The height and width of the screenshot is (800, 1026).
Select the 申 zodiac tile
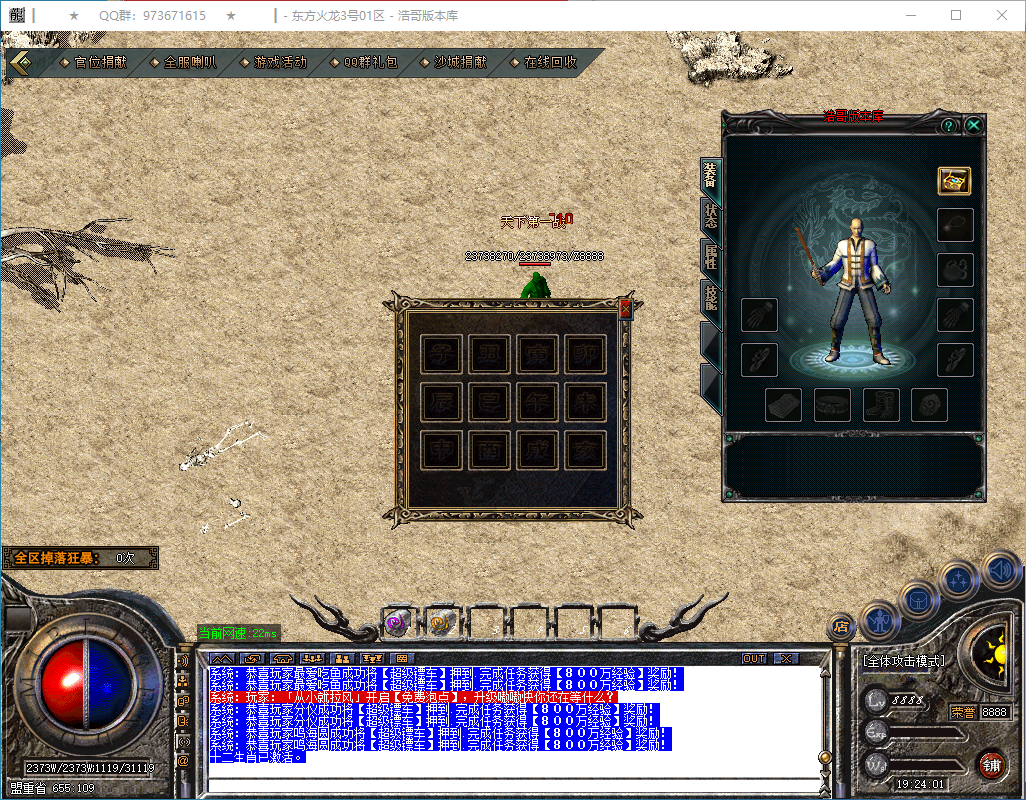[441, 450]
